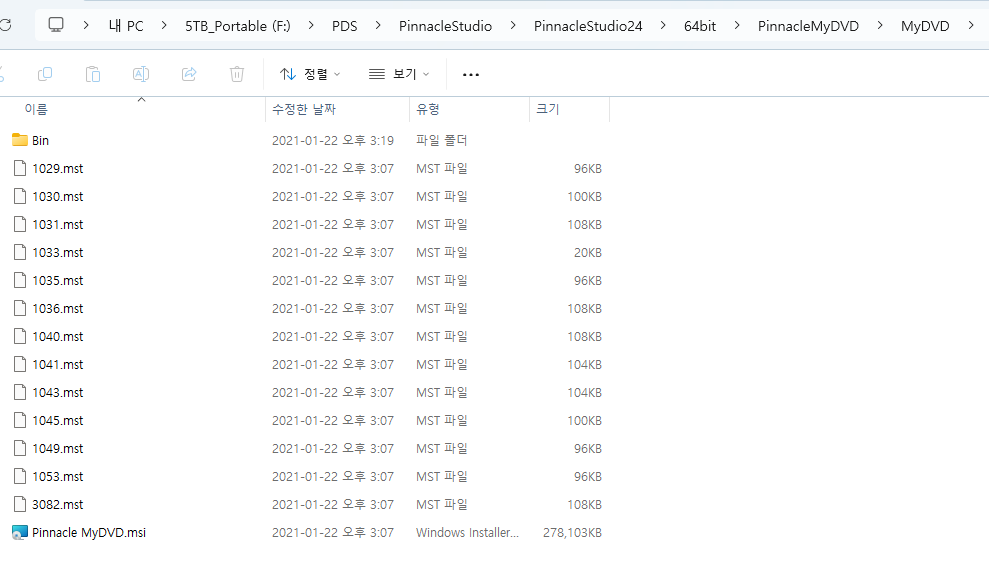Viewport: 989px width, 566px height.
Task: Click the Paste clipboard icon
Action: [x=93, y=74]
